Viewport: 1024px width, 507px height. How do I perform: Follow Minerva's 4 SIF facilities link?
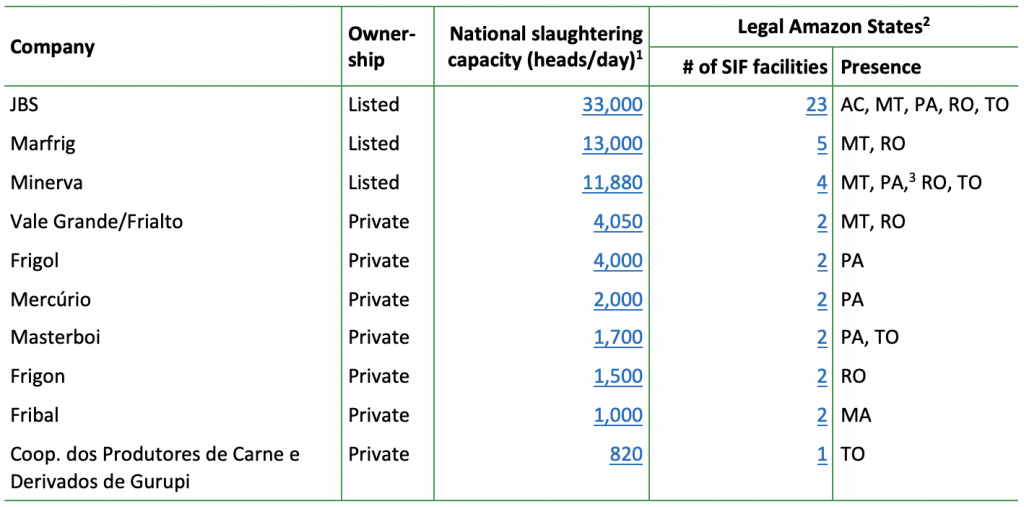[822, 183]
